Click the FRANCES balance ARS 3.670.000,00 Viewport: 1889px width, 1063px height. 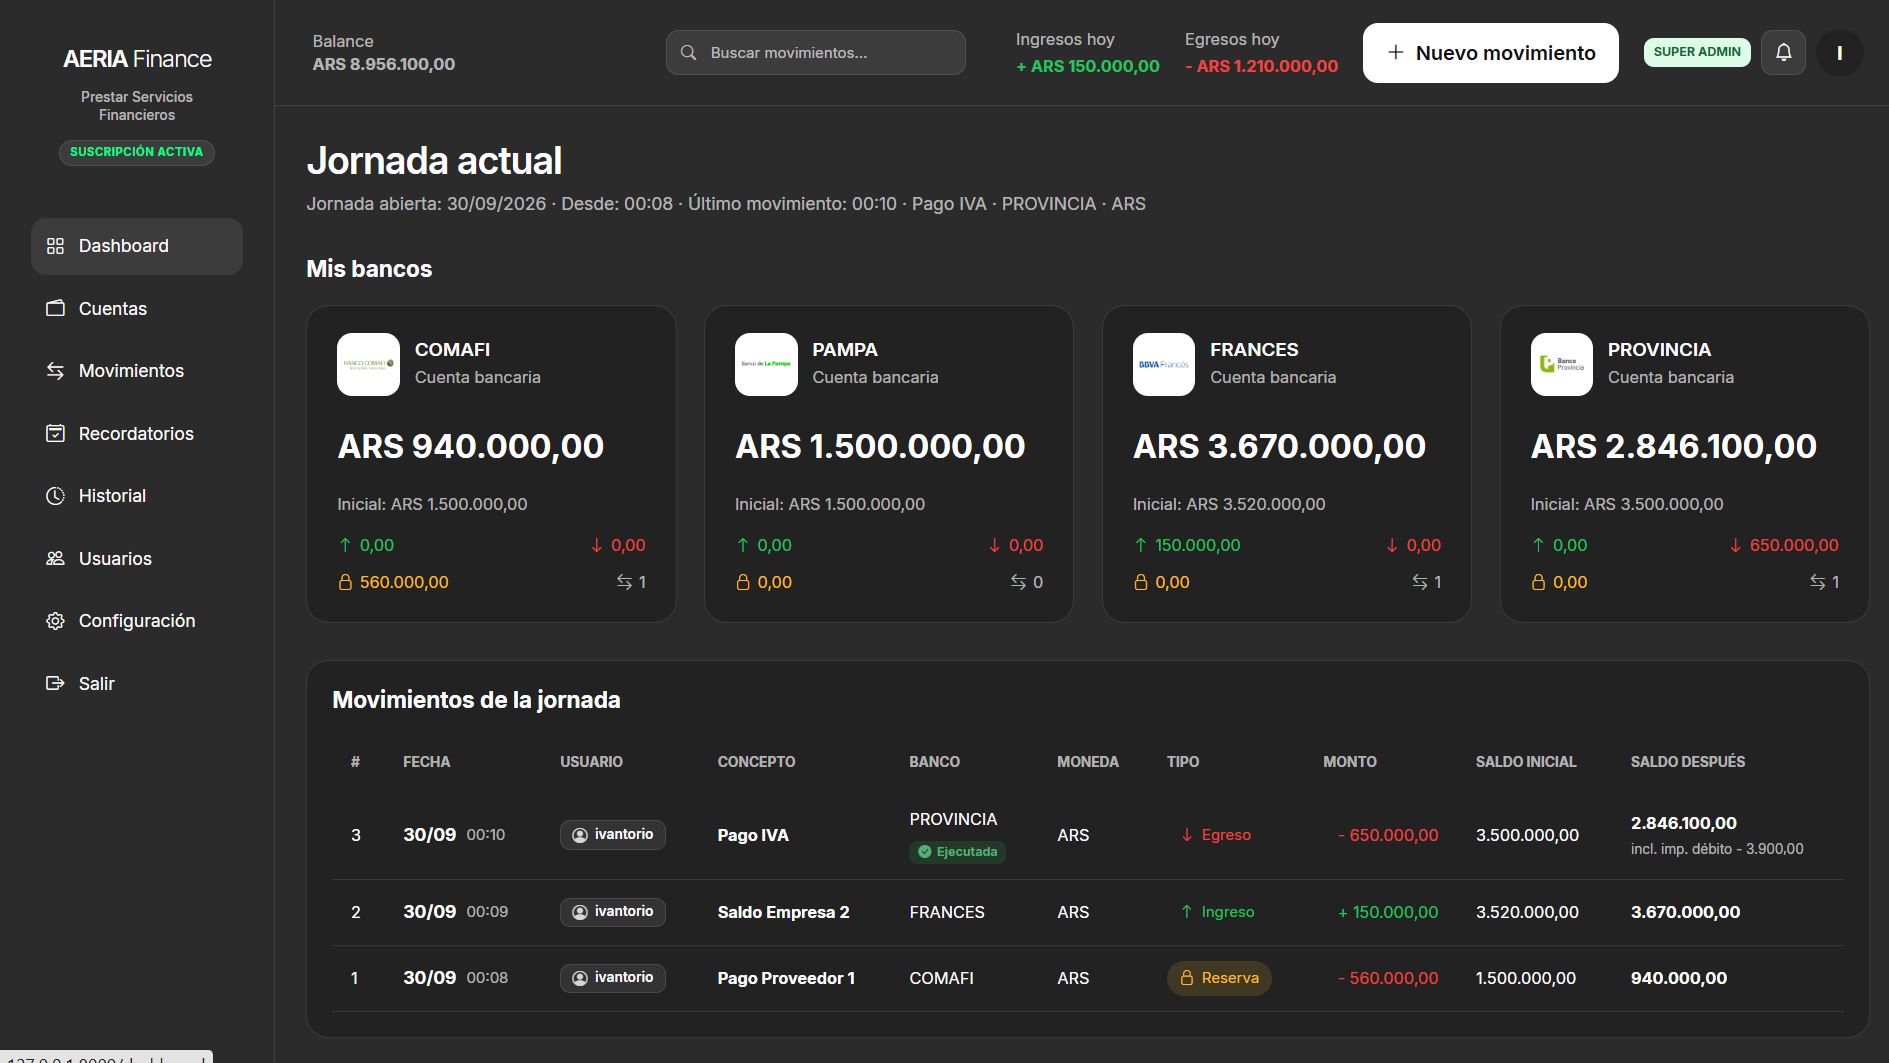pyautogui.click(x=1279, y=446)
